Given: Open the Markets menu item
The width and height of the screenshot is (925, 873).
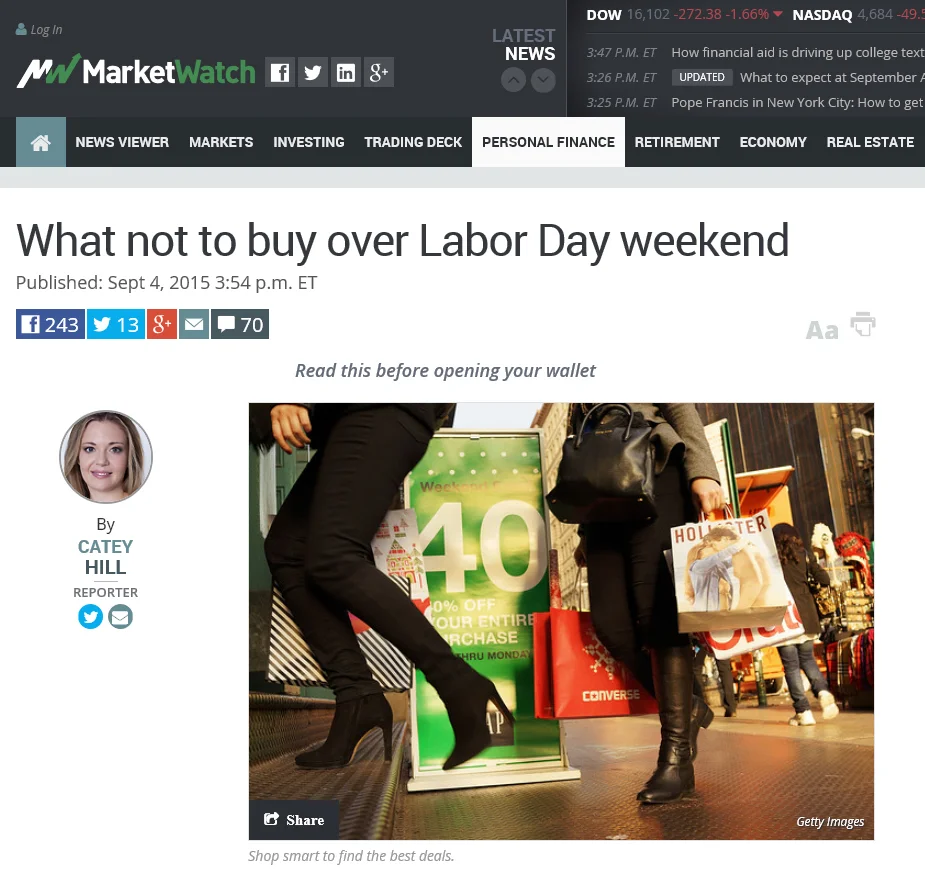Looking at the screenshot, I should (x=221, y=142).
